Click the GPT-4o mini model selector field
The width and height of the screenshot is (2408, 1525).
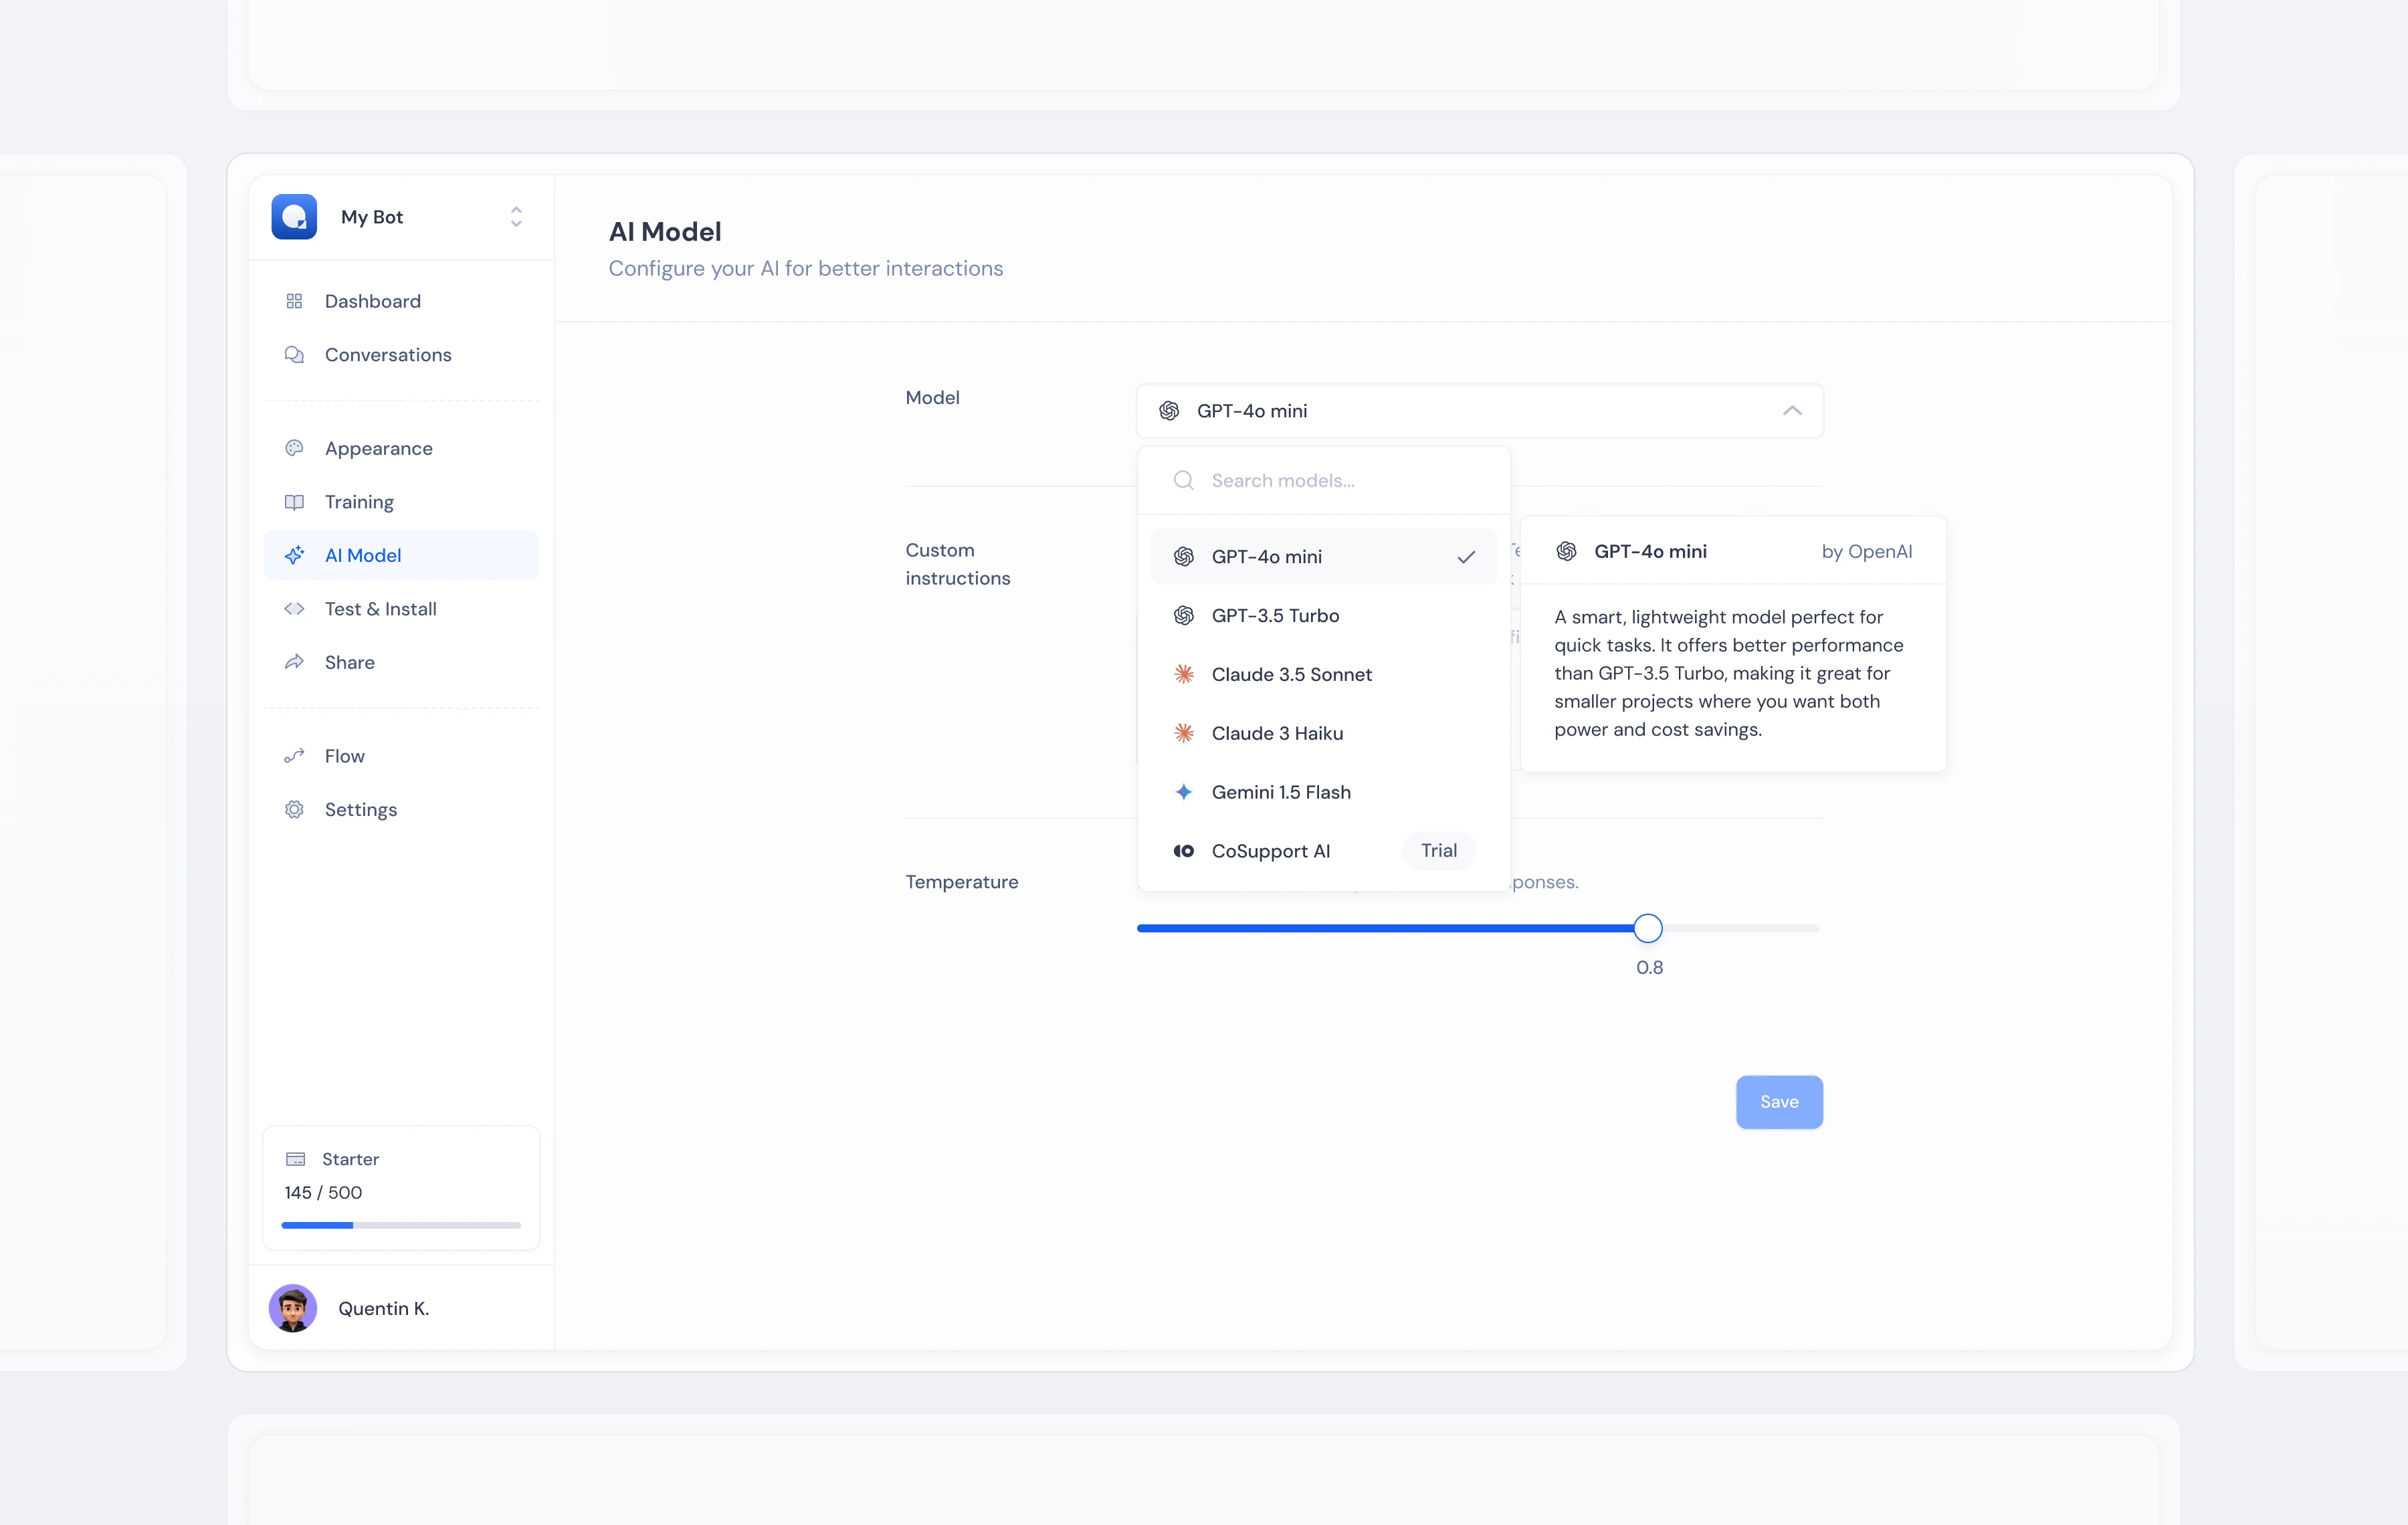pos(1480,411)
